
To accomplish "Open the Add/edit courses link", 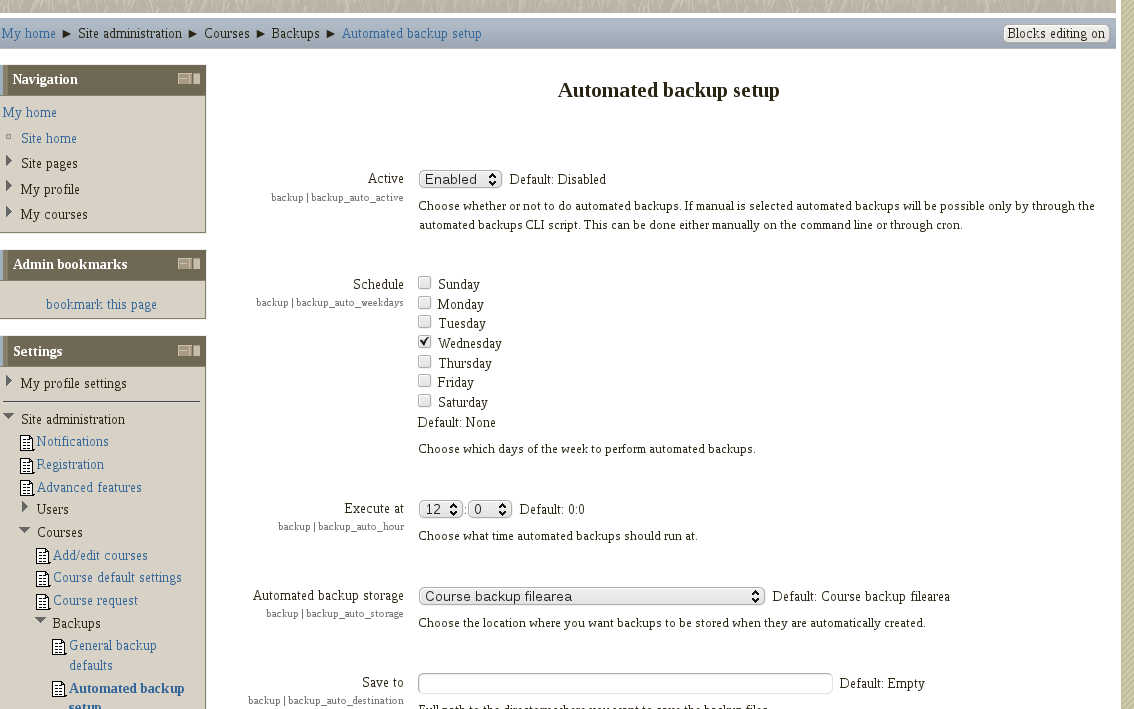I will pos(100,556).
